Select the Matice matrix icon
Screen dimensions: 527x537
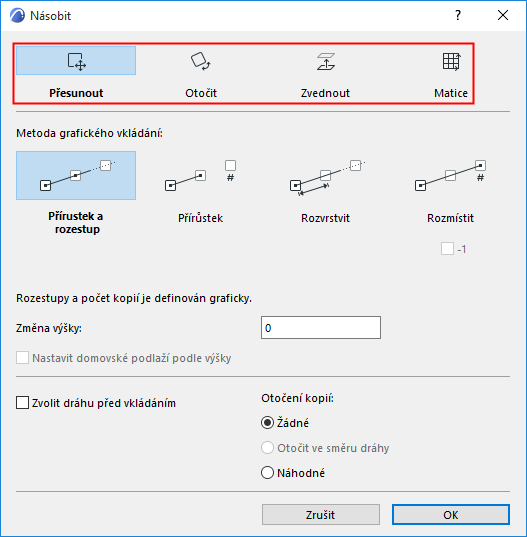(452, 62)
